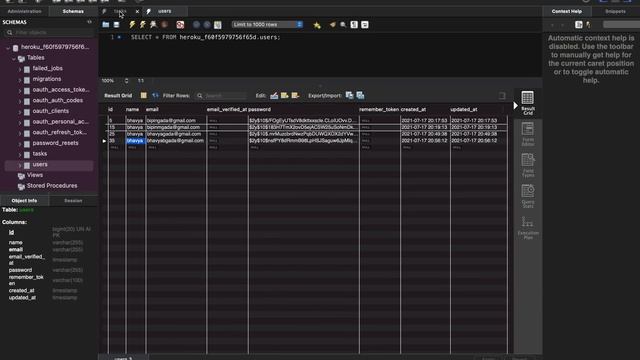Rollback the current transaction

[x=207, y=25]
